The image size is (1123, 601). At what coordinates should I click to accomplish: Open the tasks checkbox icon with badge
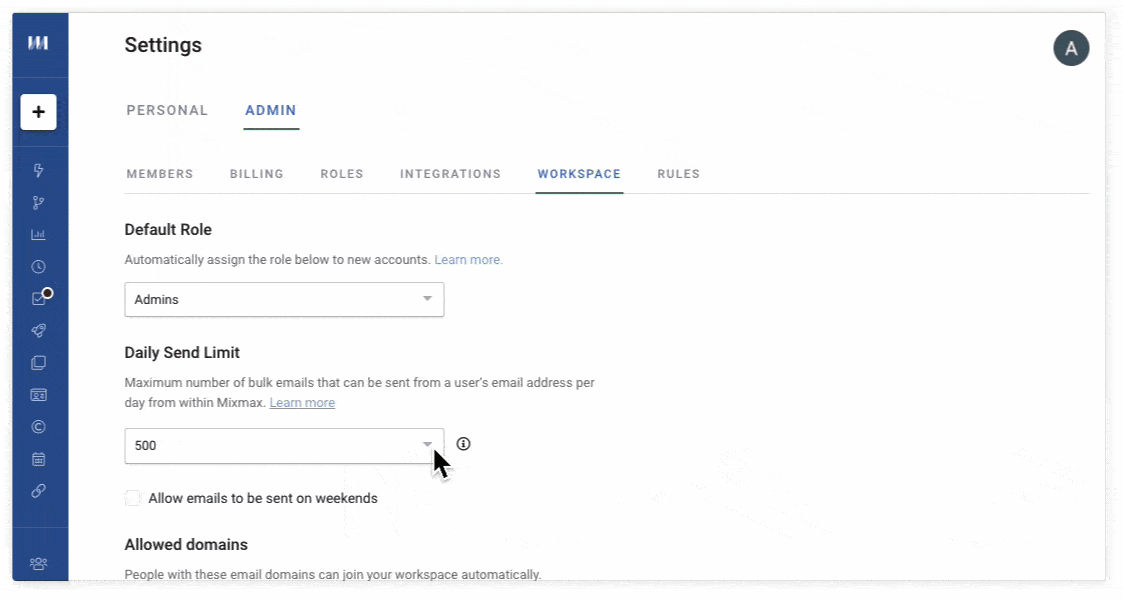click(41, 297)
